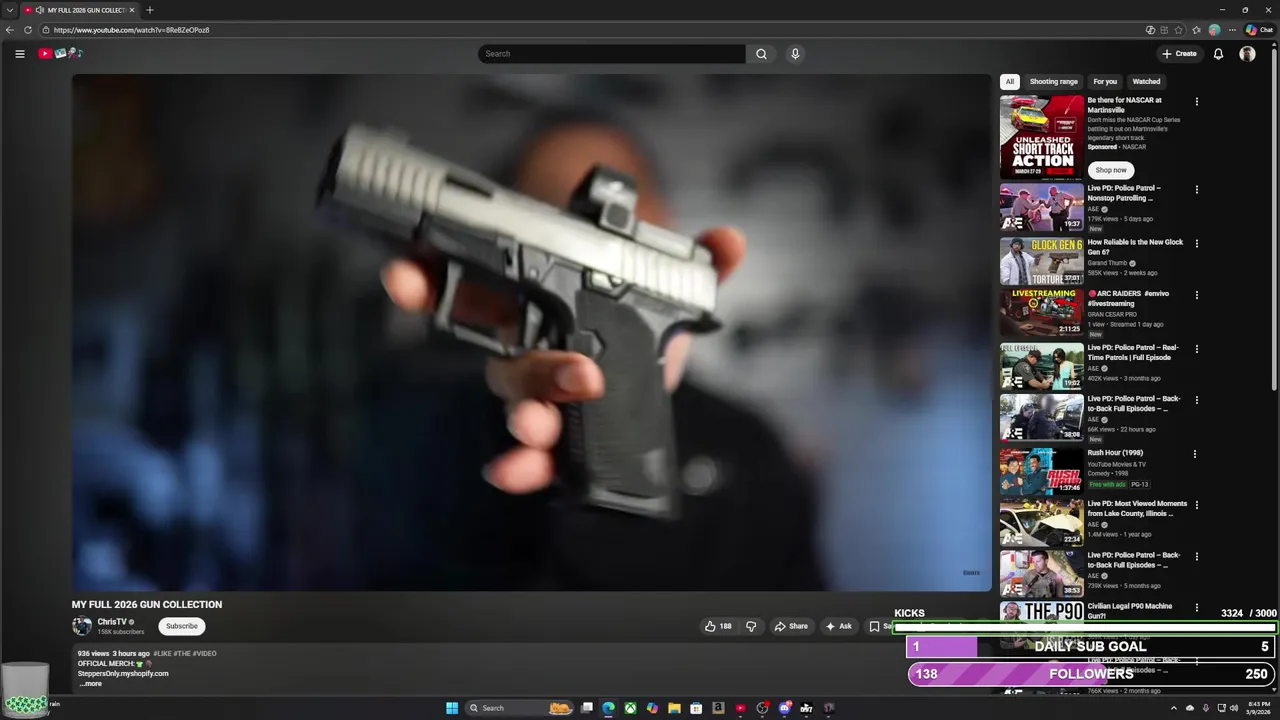This screenshot has width=1280, height=720.
Task: Open the clock showing 8:43 PM
Action: pos(1258,708)
